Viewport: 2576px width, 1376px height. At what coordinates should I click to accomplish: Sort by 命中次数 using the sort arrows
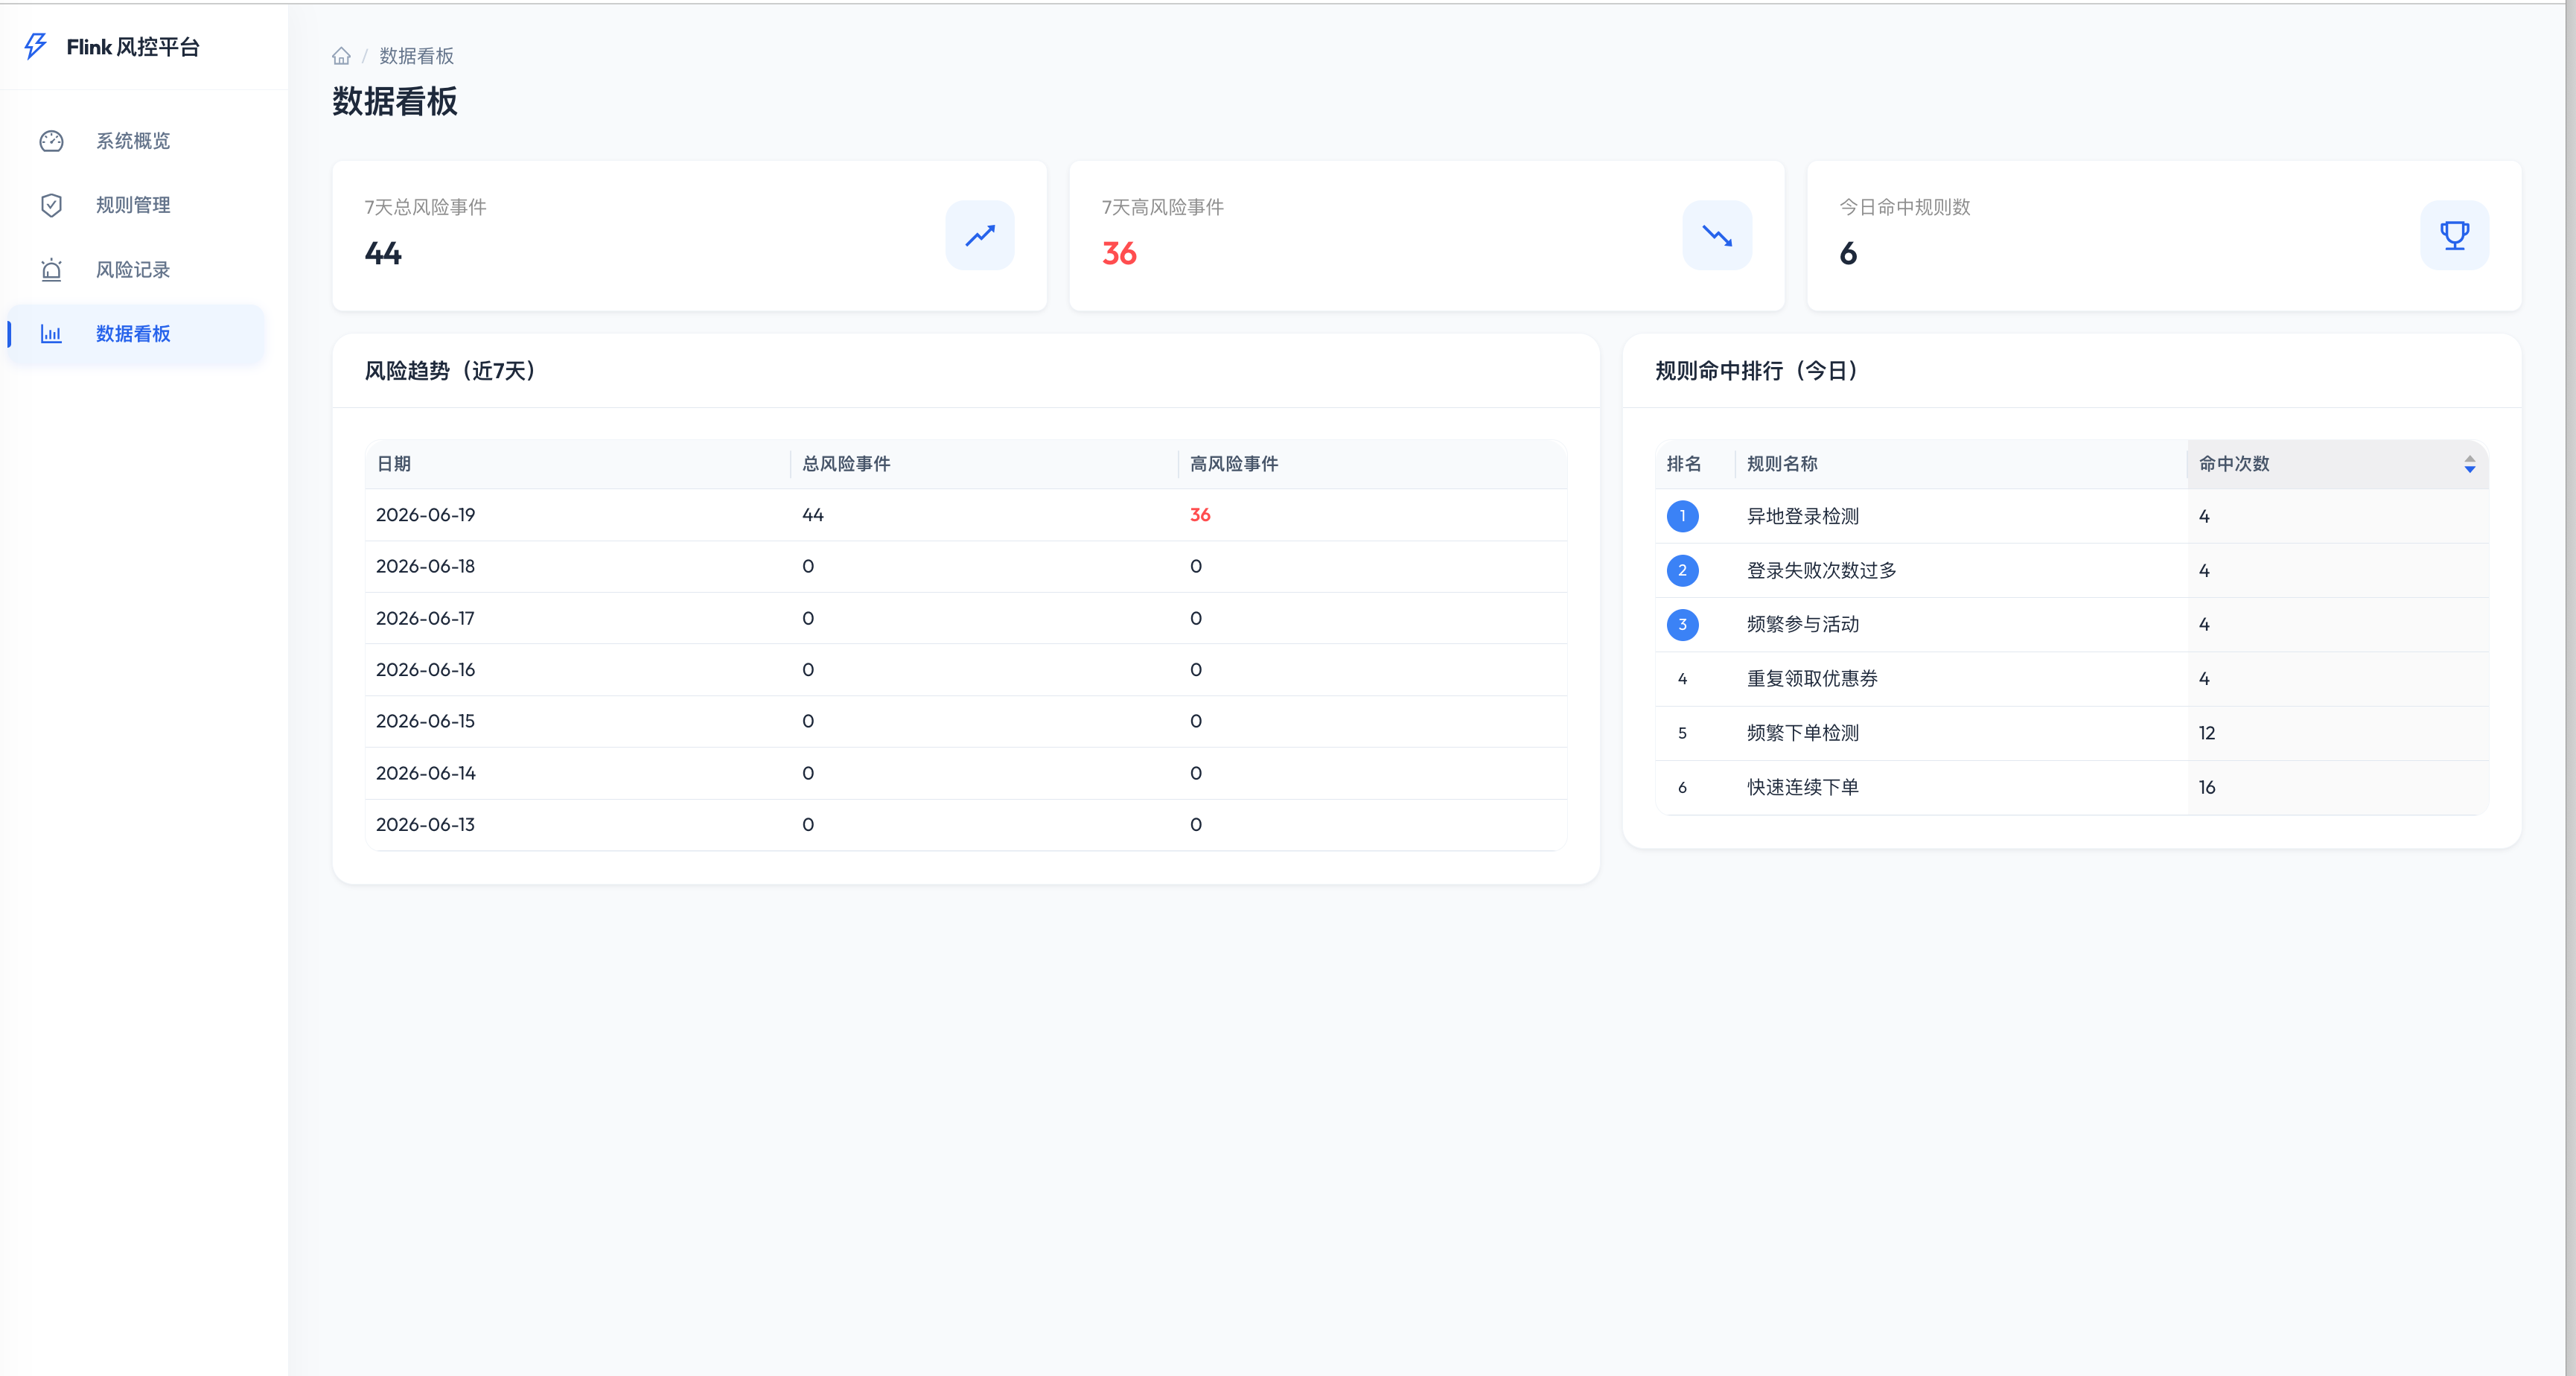[2469, 464]
